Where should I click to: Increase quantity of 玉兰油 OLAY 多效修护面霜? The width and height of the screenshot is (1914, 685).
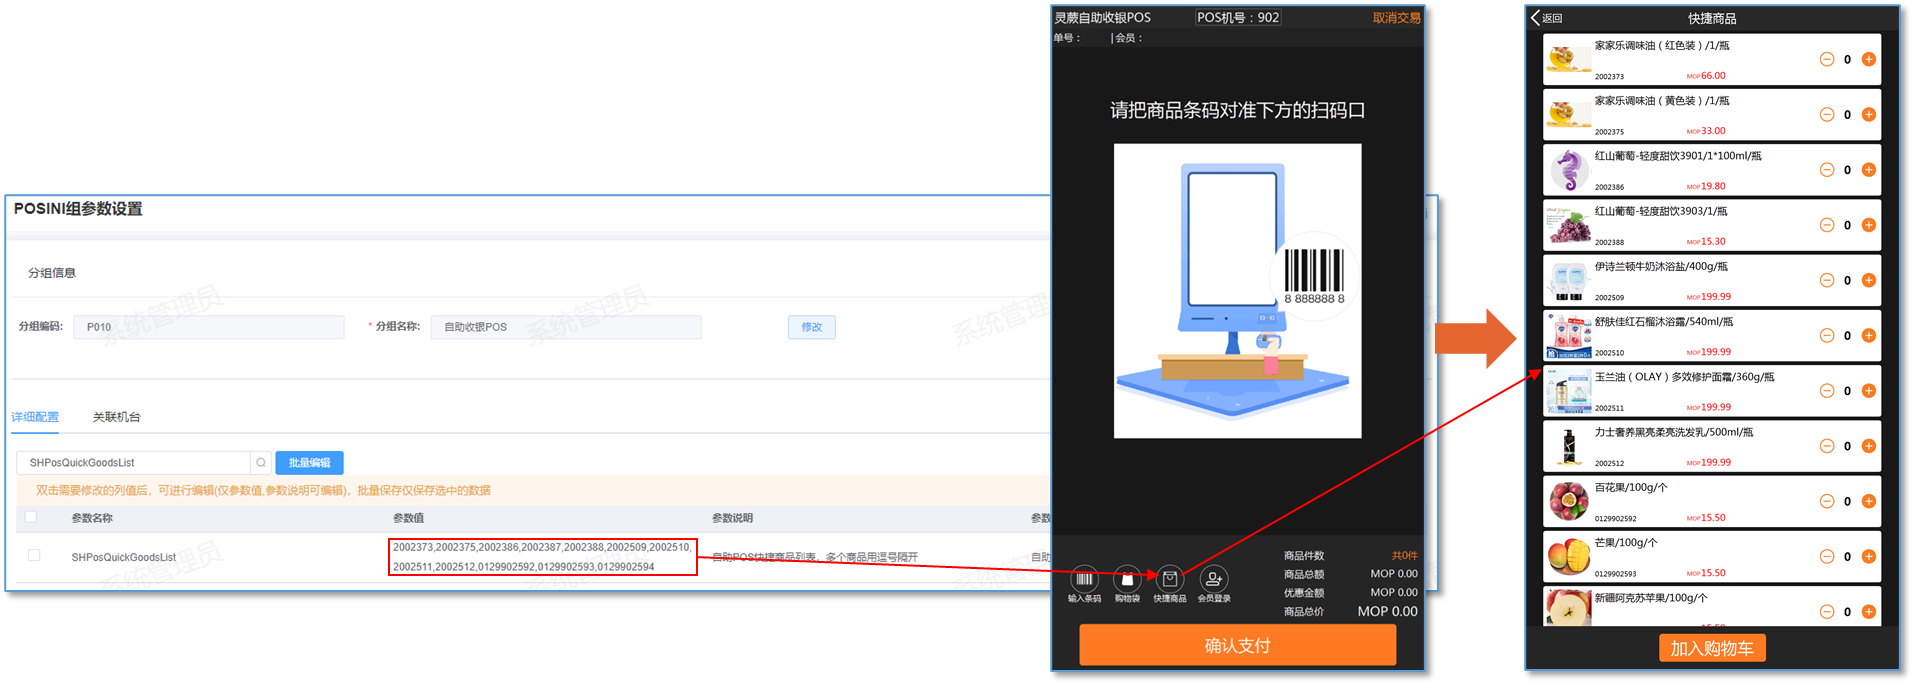[1868, 391]
